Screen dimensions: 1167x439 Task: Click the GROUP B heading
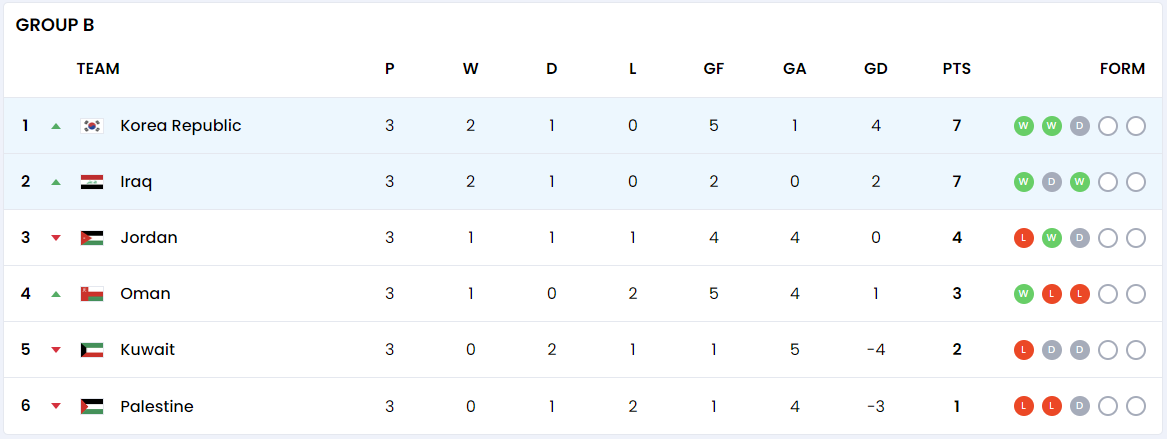tap(55, 25)
